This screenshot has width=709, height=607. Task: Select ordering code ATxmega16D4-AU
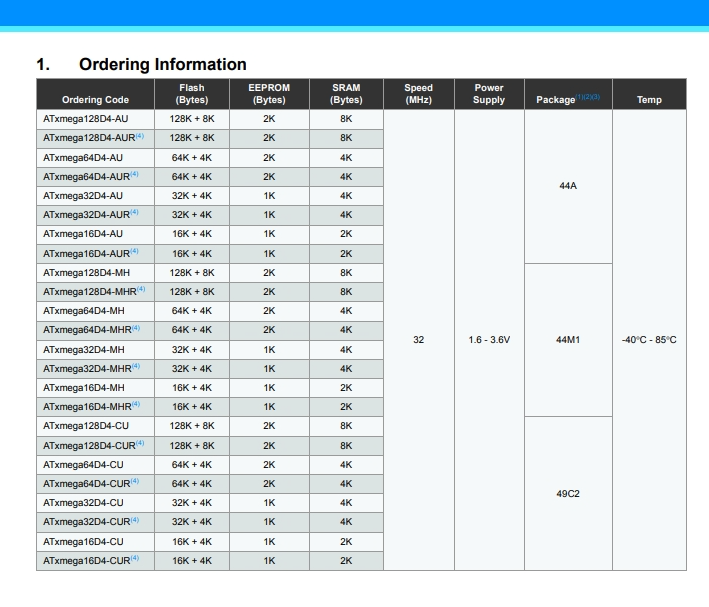point(83,234)
